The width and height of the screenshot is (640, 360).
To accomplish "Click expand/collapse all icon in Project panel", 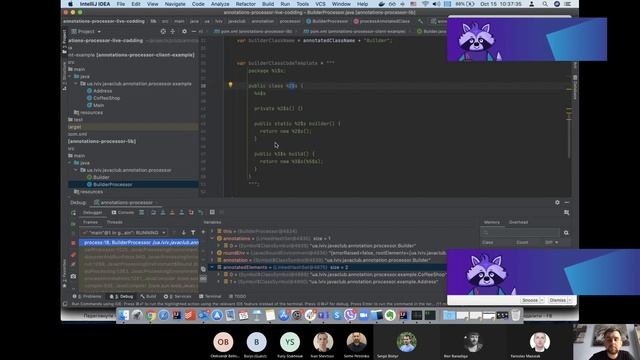I will click(173, 31).
